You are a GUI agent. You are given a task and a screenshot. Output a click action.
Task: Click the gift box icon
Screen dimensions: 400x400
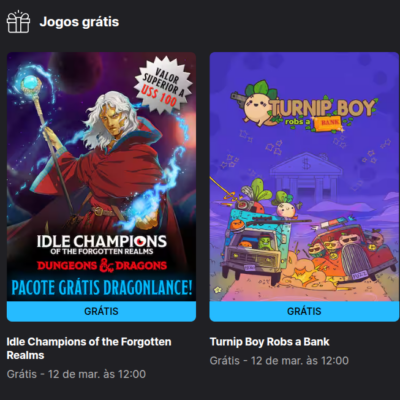coord(18,22)
